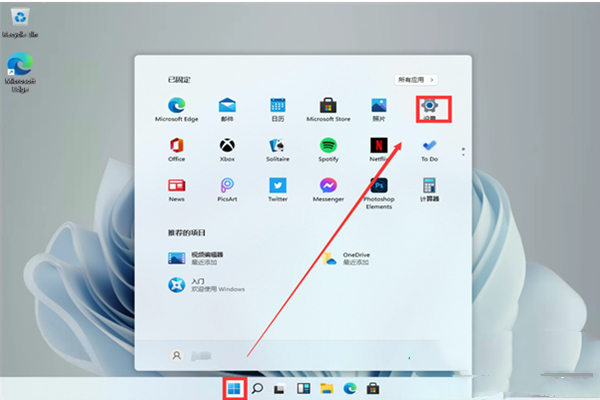Open Photoshop Elements
The image size is (600, 400).
click(x=379, y=193)
